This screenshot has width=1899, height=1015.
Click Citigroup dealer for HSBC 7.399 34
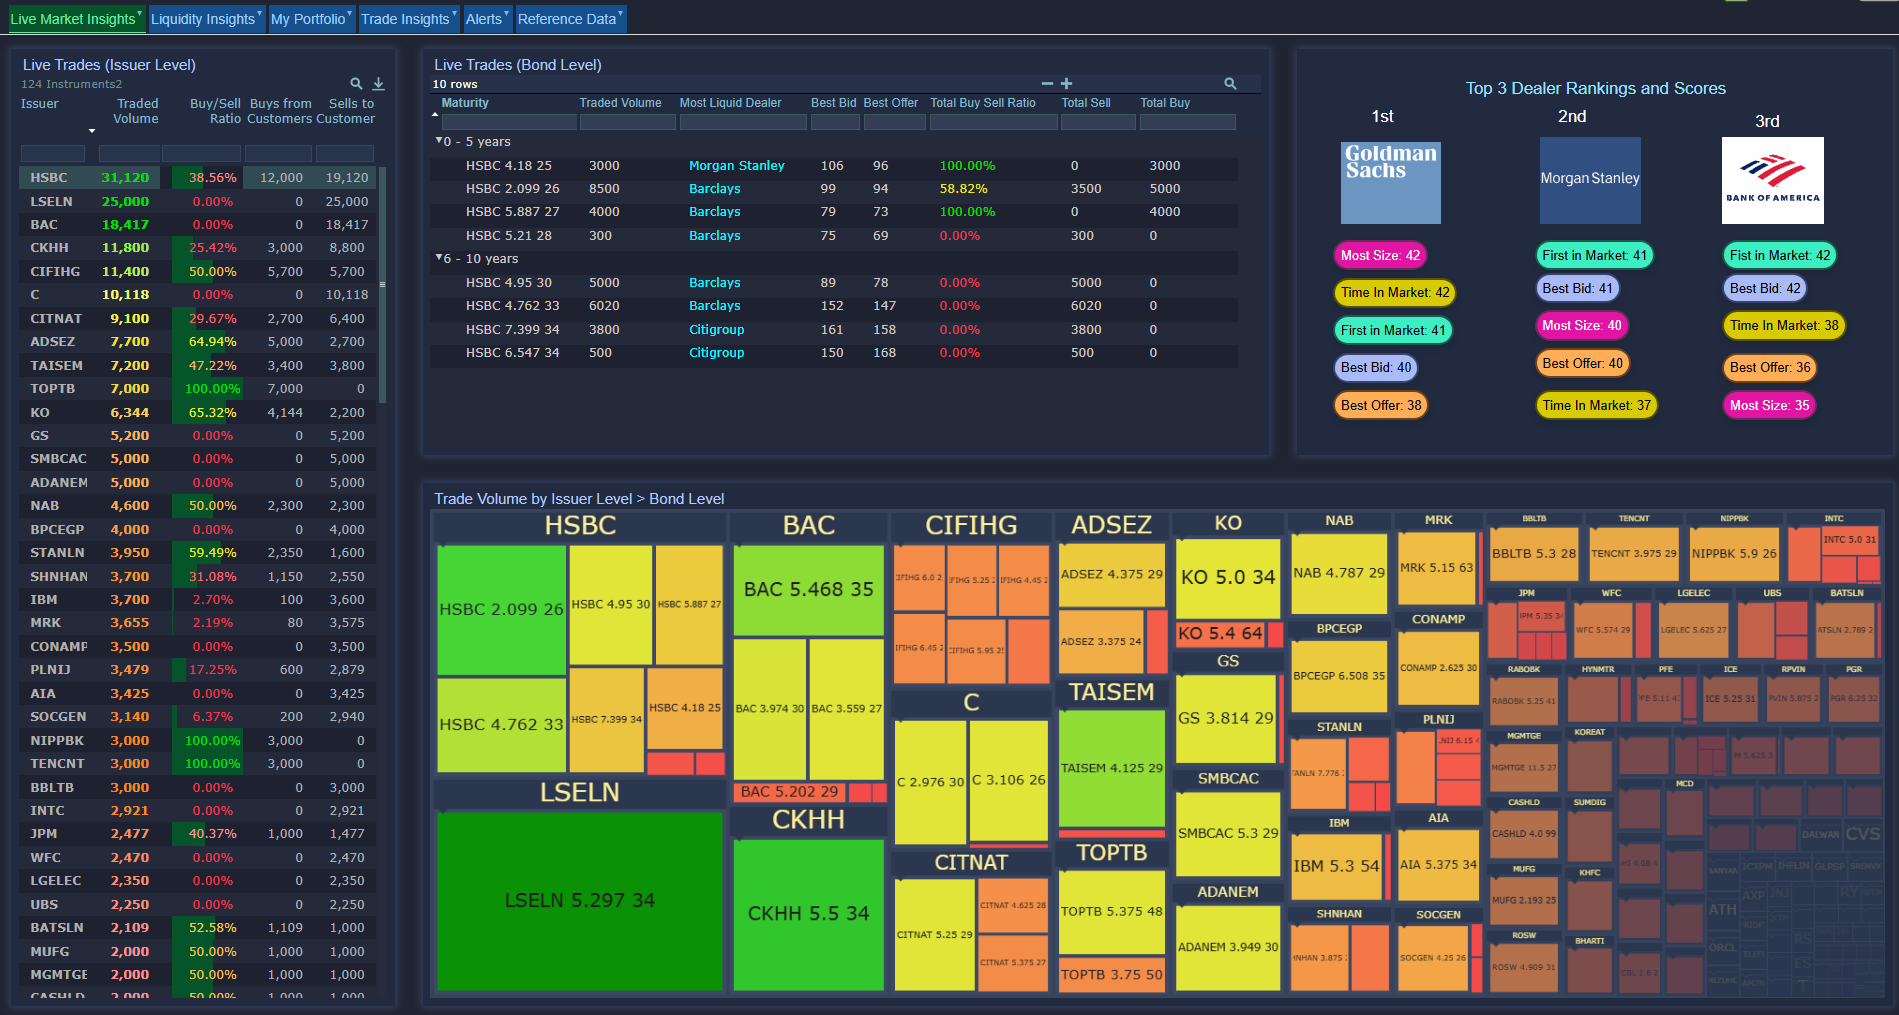pyautogui.click(x=716, y=329)
